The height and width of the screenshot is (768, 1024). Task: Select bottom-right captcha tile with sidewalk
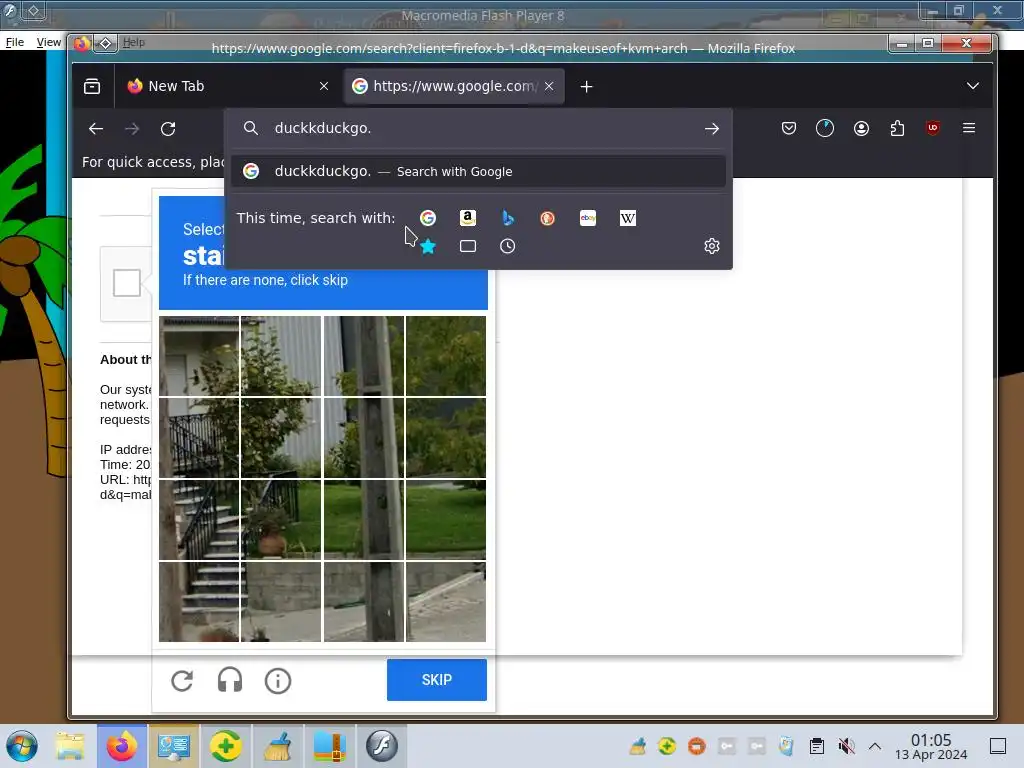(446, 602)
